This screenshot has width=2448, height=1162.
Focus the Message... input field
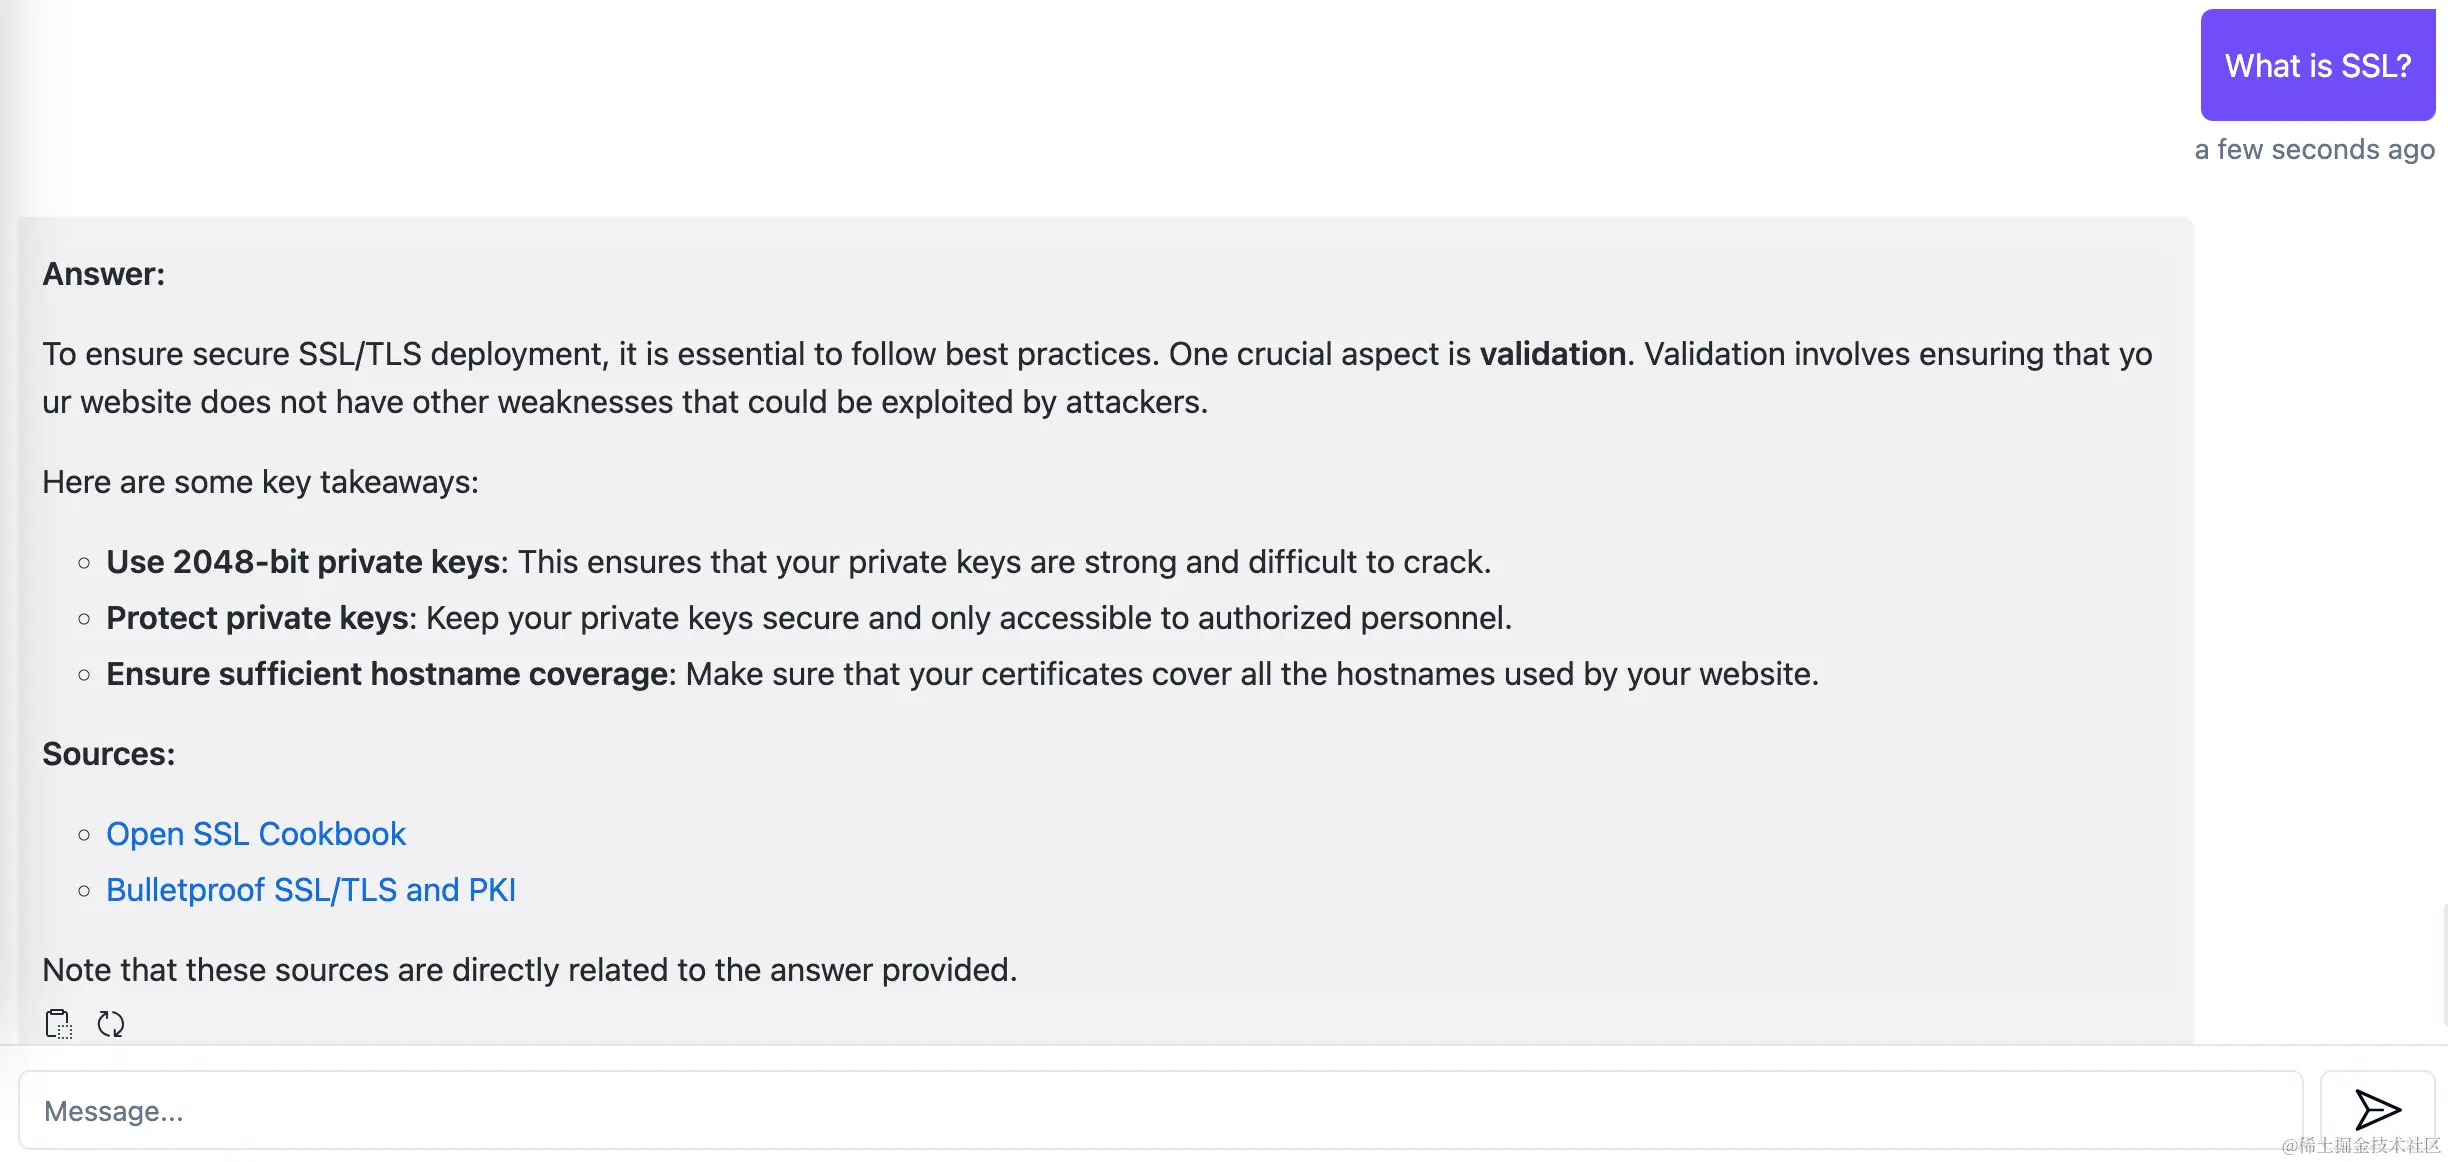pos(1160,1111)
